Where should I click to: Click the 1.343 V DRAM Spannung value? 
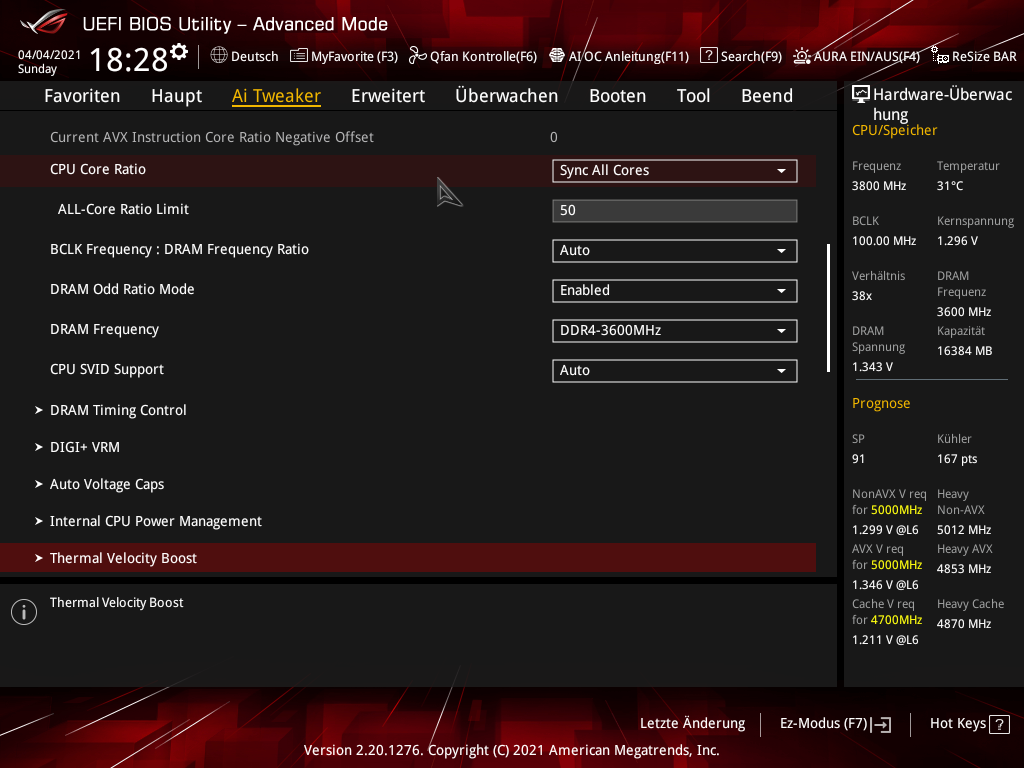point(872,367)
